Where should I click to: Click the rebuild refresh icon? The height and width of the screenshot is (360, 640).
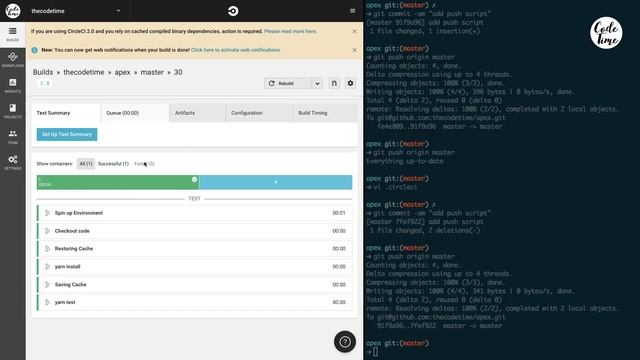pos(271,83)
